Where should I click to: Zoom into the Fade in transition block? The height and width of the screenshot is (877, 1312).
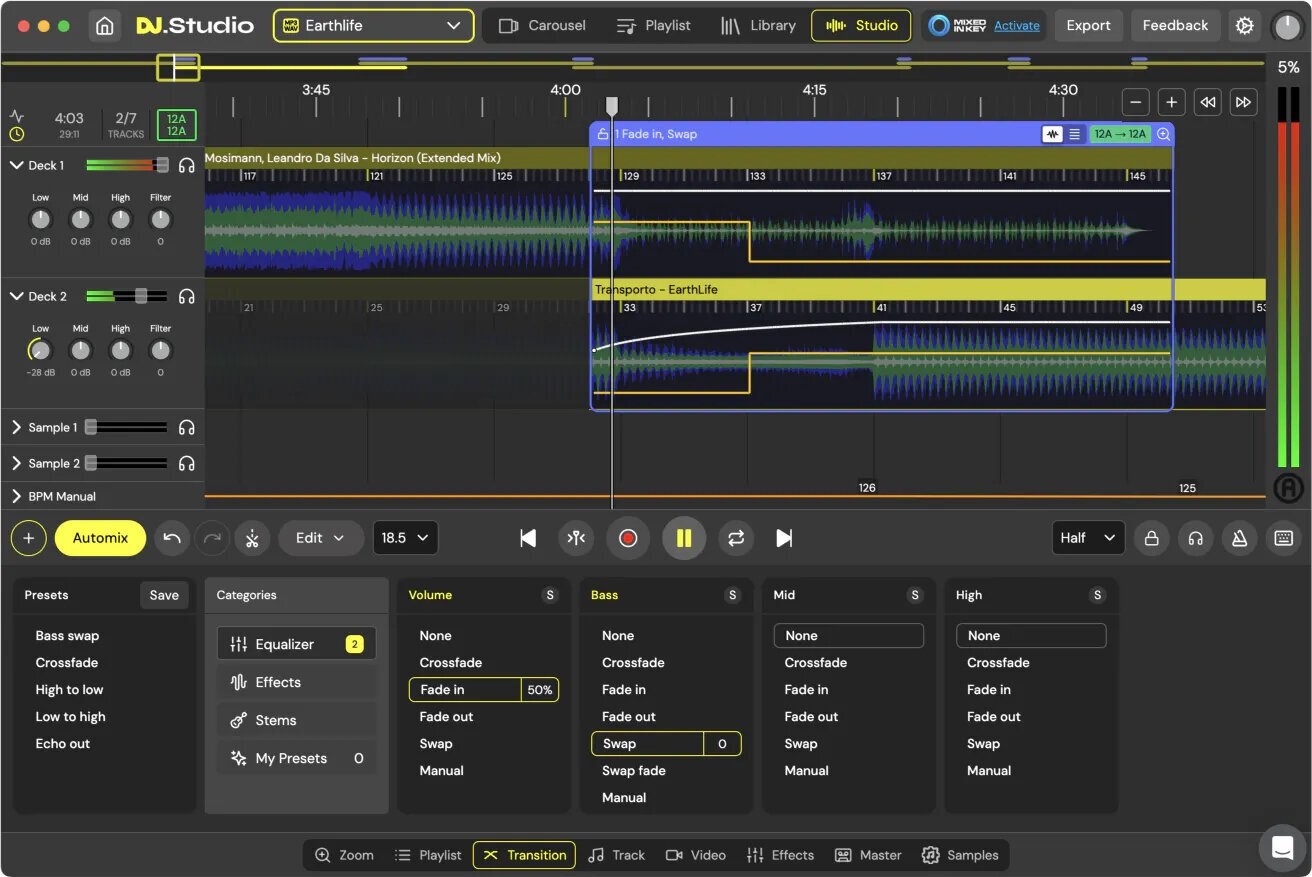[1162, 133]
